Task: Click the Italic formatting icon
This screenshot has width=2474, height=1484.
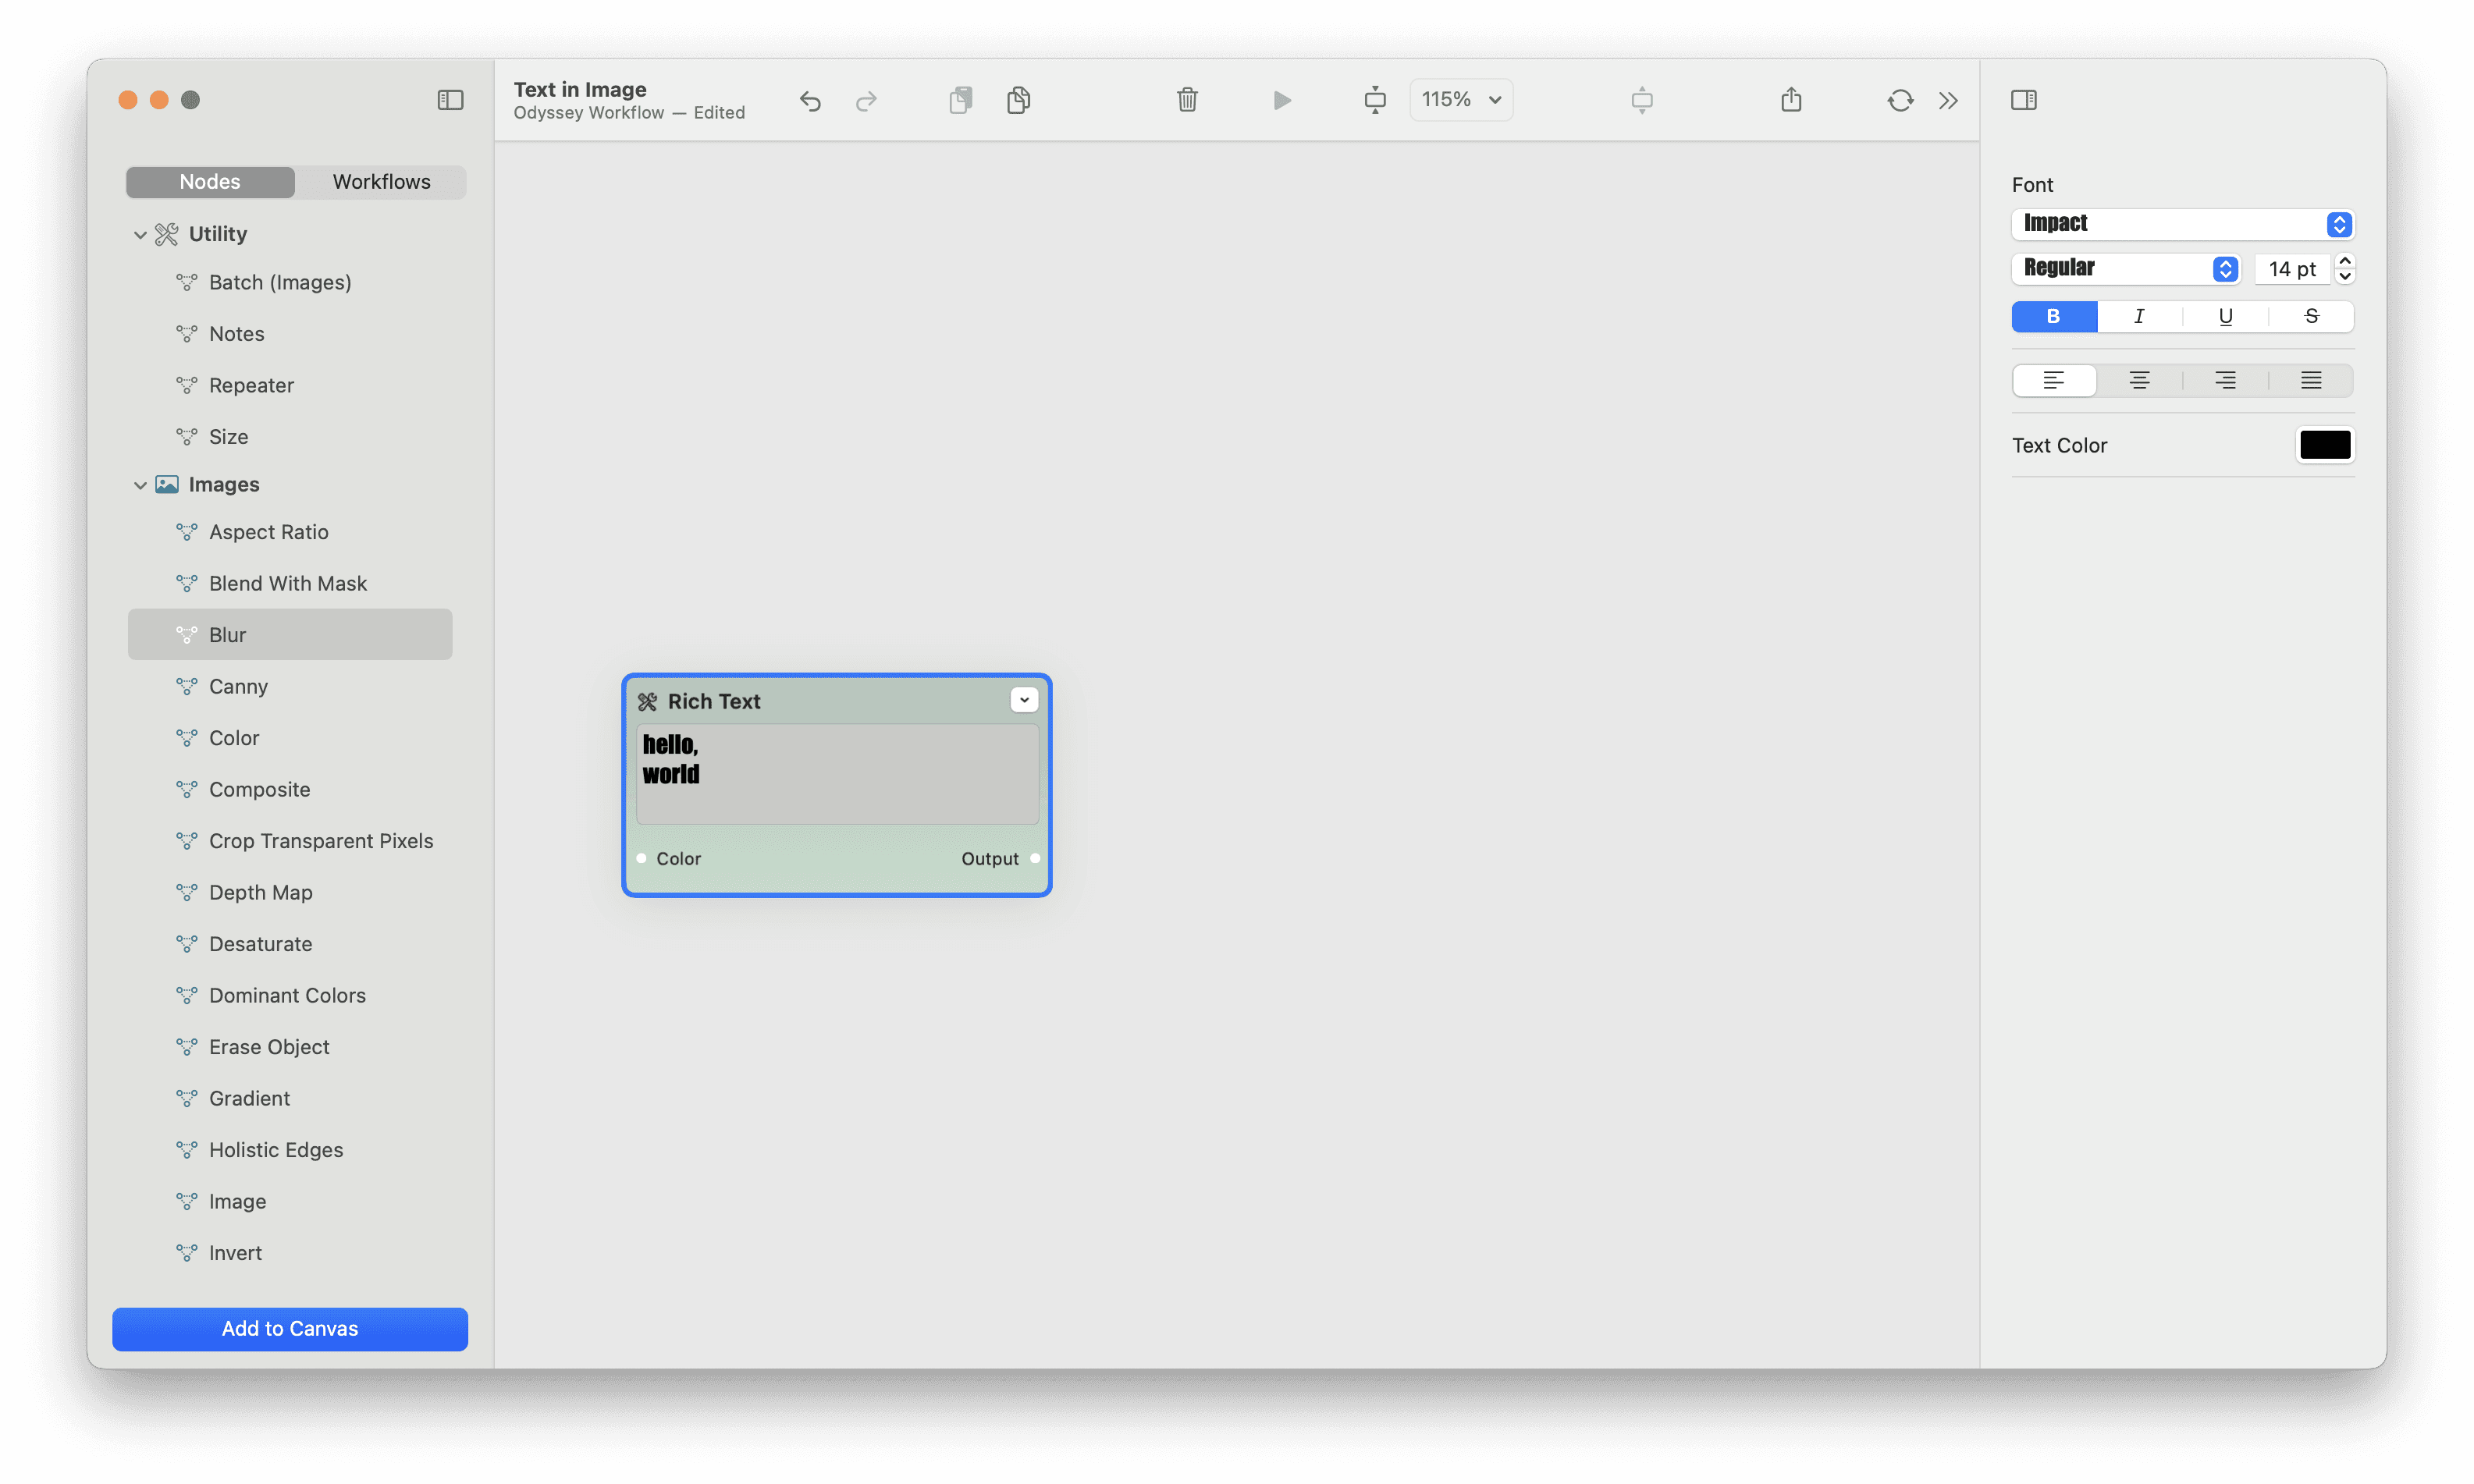Action: tap(2138, 314)
